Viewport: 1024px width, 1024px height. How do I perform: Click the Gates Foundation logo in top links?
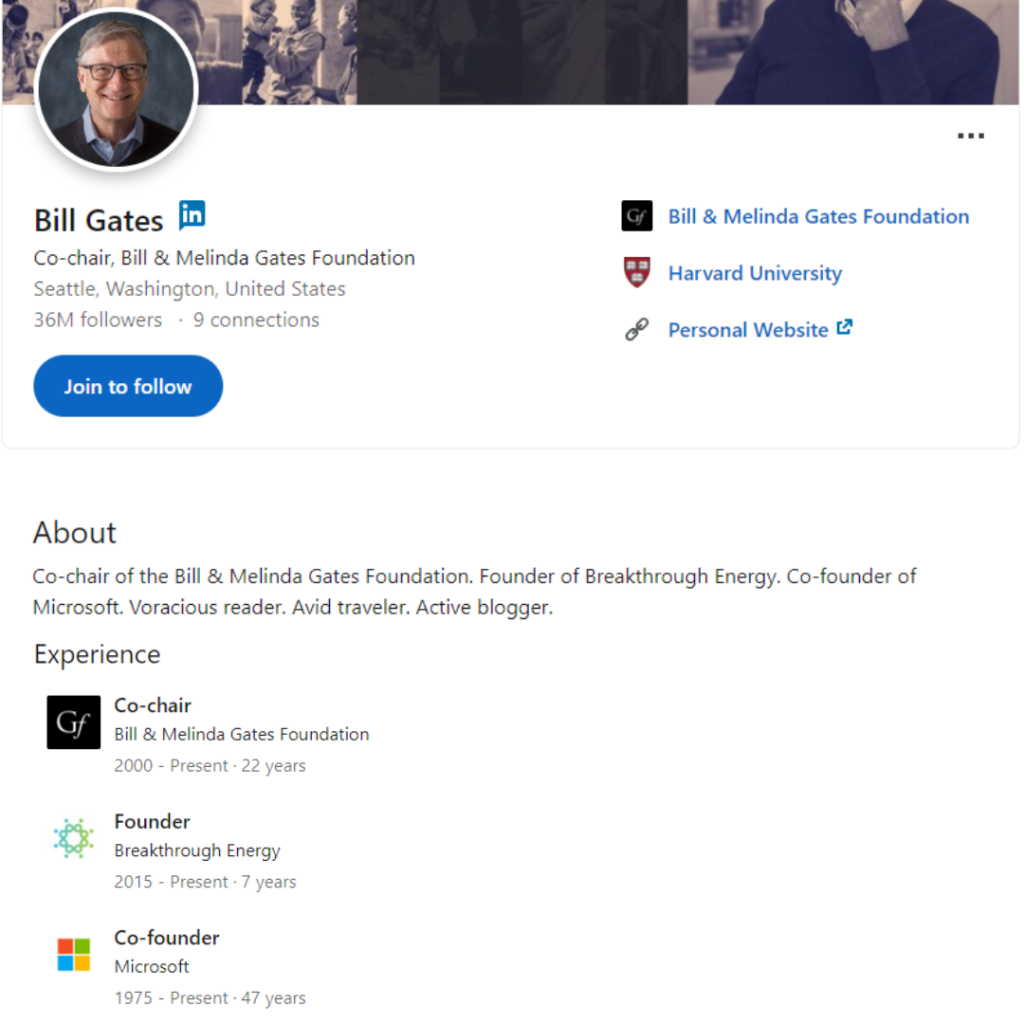637,216
